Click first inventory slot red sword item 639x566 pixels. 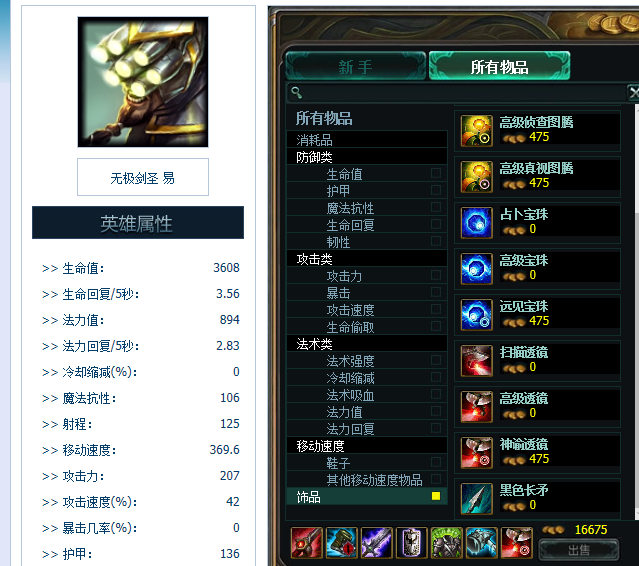[307, 542]
